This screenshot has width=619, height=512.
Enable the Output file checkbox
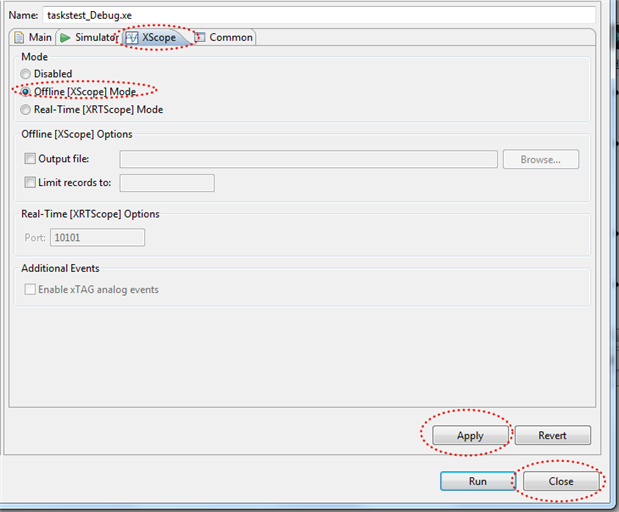click(30, 159)
